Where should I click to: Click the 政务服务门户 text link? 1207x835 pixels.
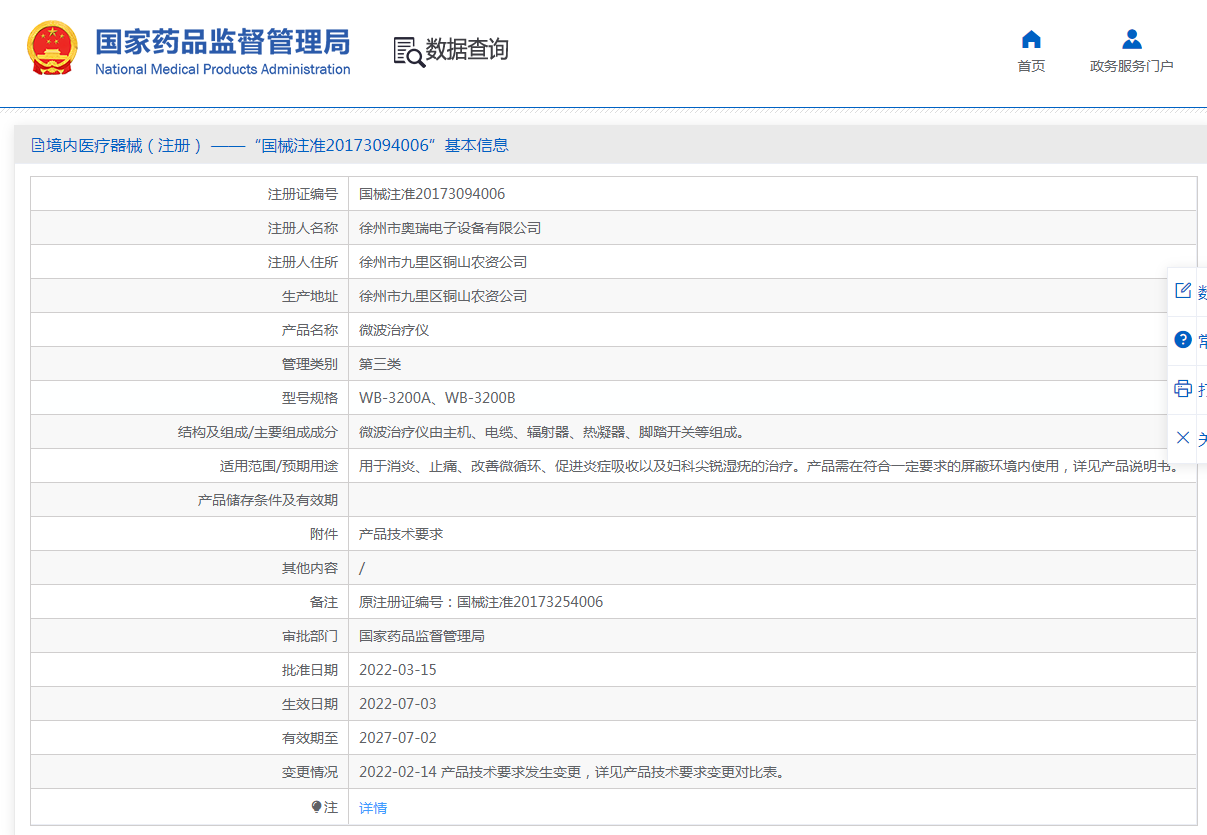coord(1131,66)
